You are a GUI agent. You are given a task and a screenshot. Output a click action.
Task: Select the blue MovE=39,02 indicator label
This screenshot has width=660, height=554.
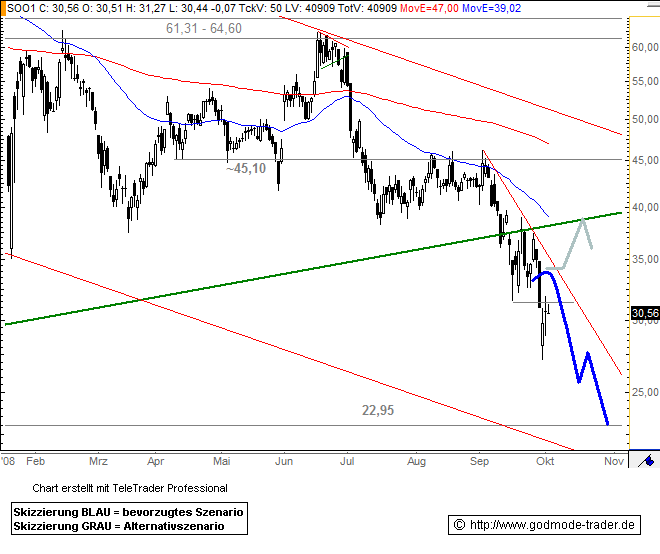491,8
